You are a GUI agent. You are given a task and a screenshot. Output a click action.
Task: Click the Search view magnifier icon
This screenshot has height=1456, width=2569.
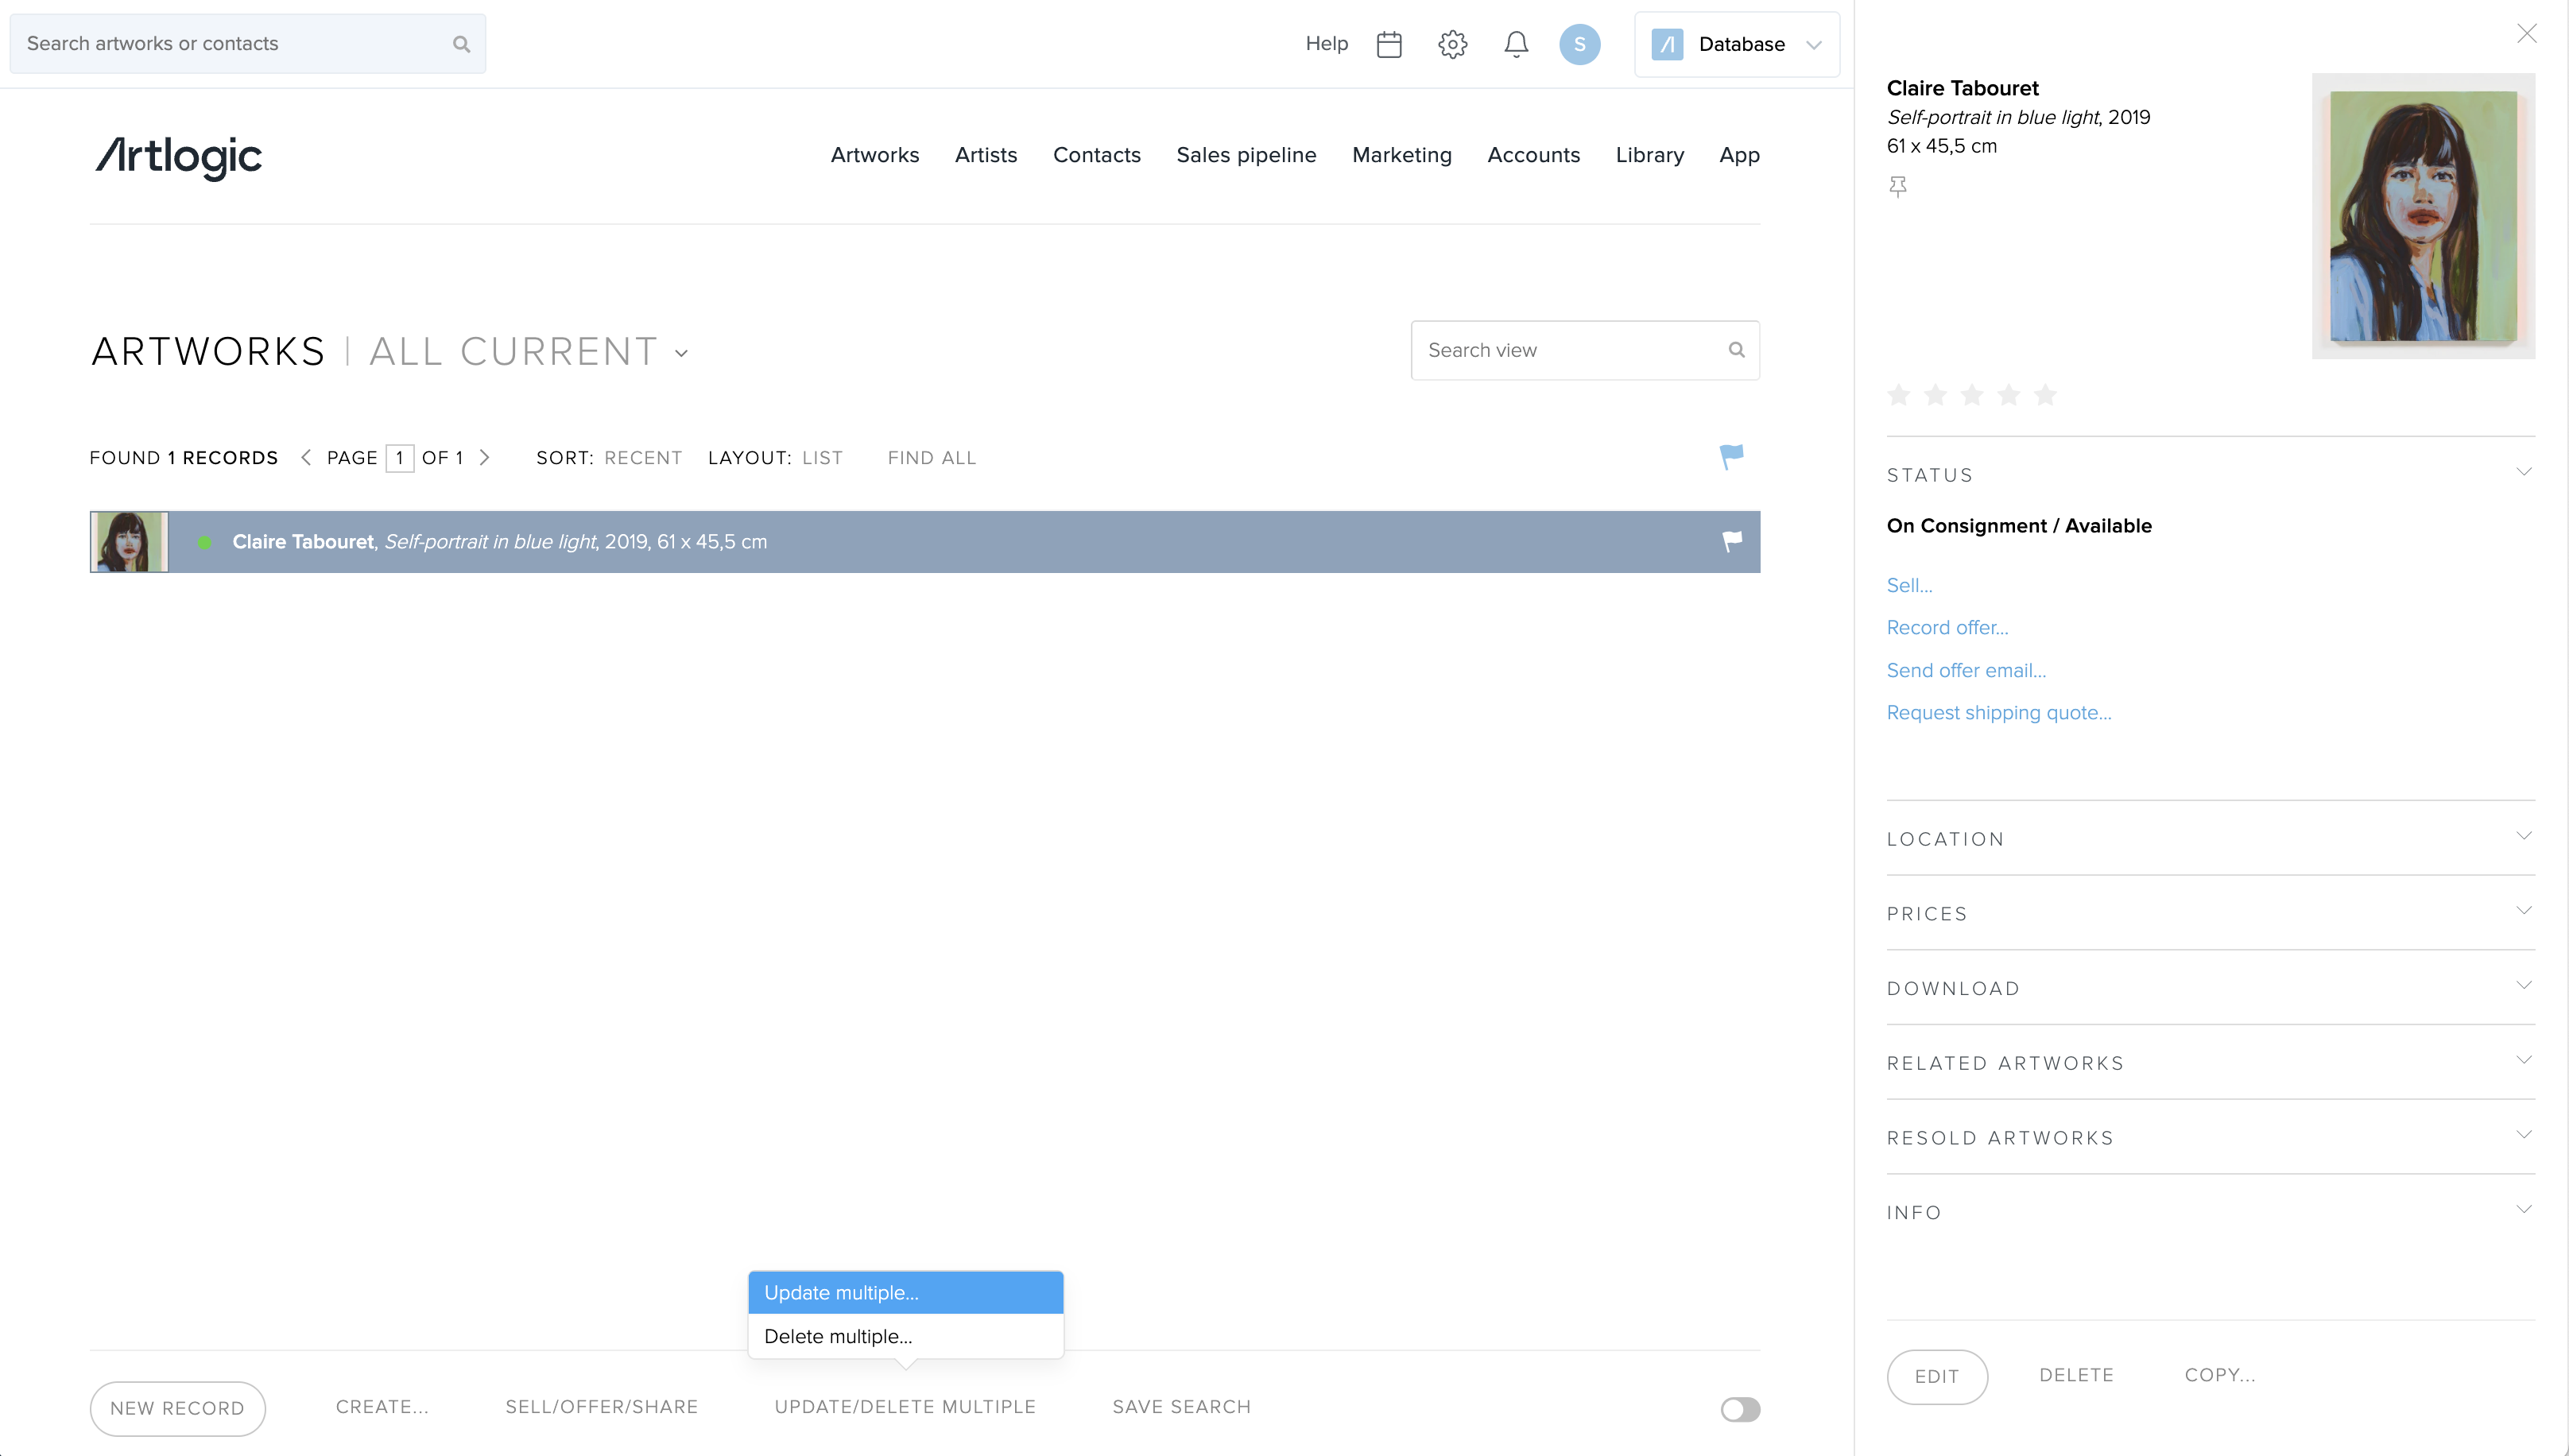tap(1736, 350)
